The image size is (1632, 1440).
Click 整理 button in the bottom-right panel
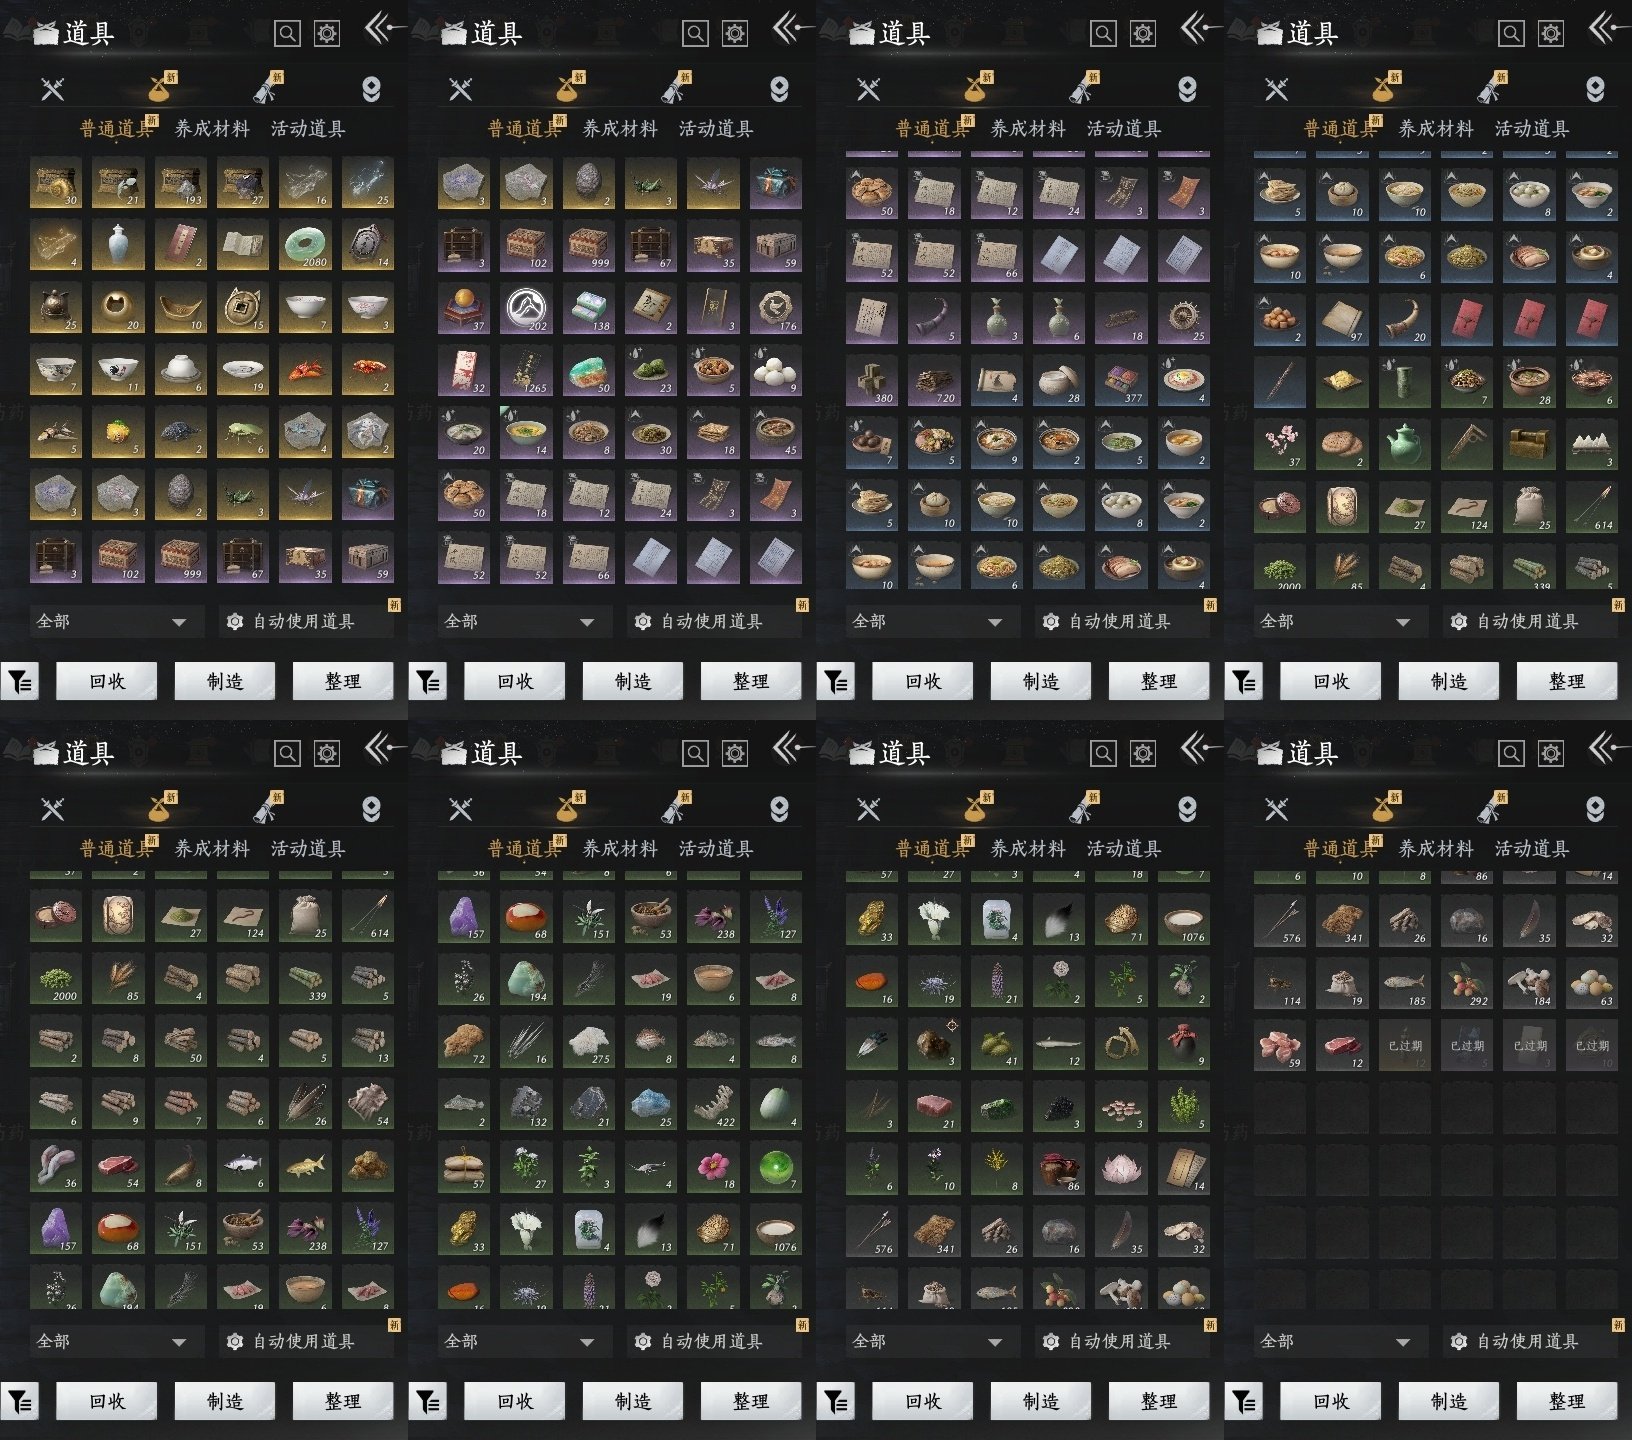point(1566,1402)
